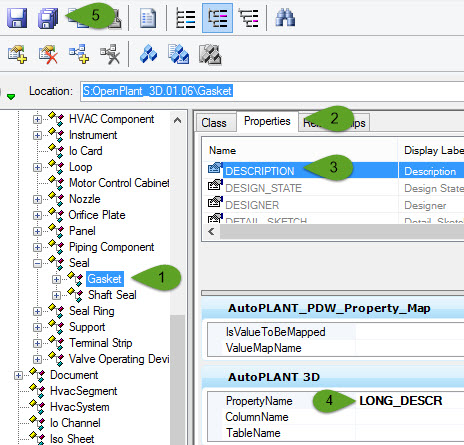Click the Valve Operating Device class icon
464x445 pixels.
coord(56,359)
